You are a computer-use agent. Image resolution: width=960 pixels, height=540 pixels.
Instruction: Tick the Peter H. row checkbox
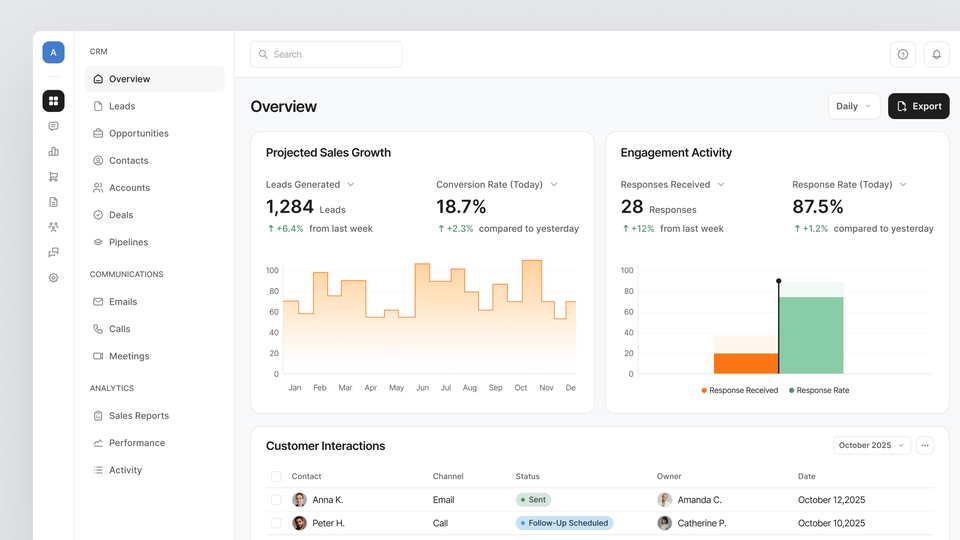[276, 523]
